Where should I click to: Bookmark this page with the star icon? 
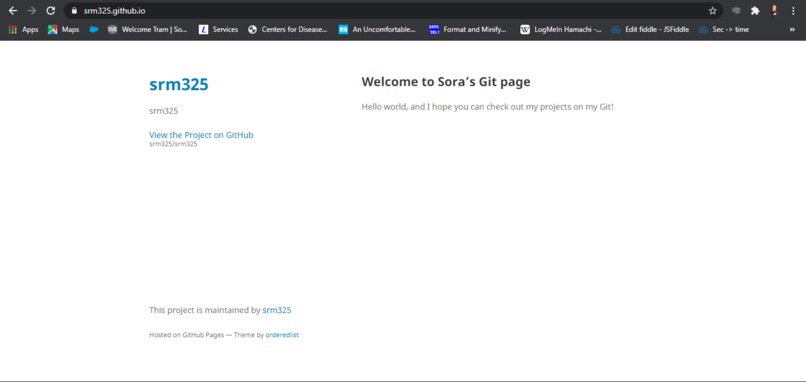tap(712, 11)
